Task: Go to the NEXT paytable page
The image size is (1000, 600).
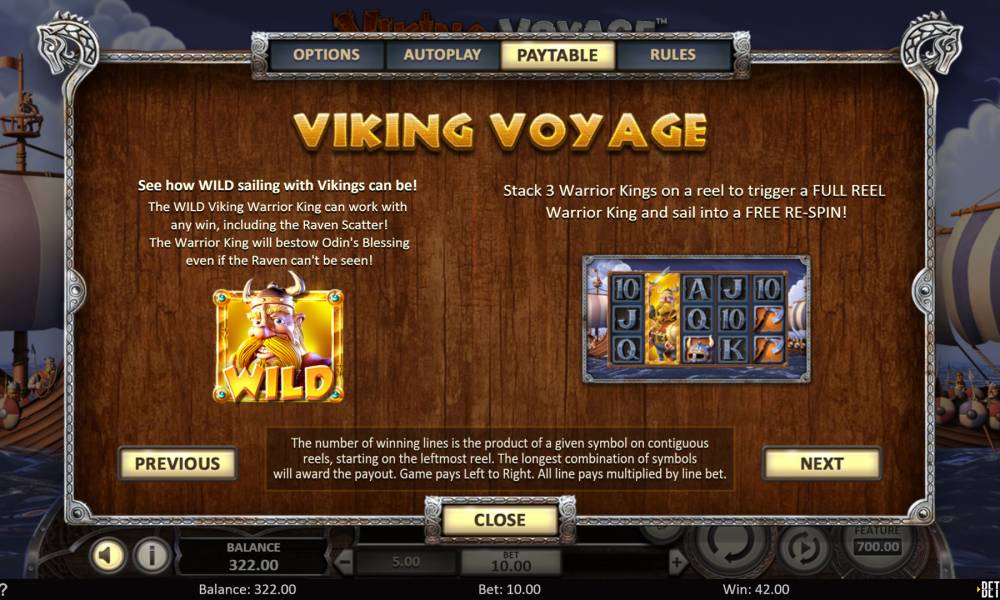Action: pos(822,464)
